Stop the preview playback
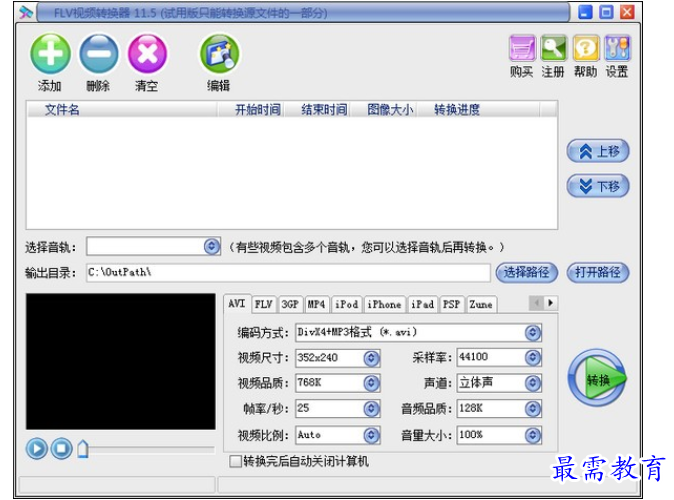This screenshot has width=674, height=500. point(61,449)
